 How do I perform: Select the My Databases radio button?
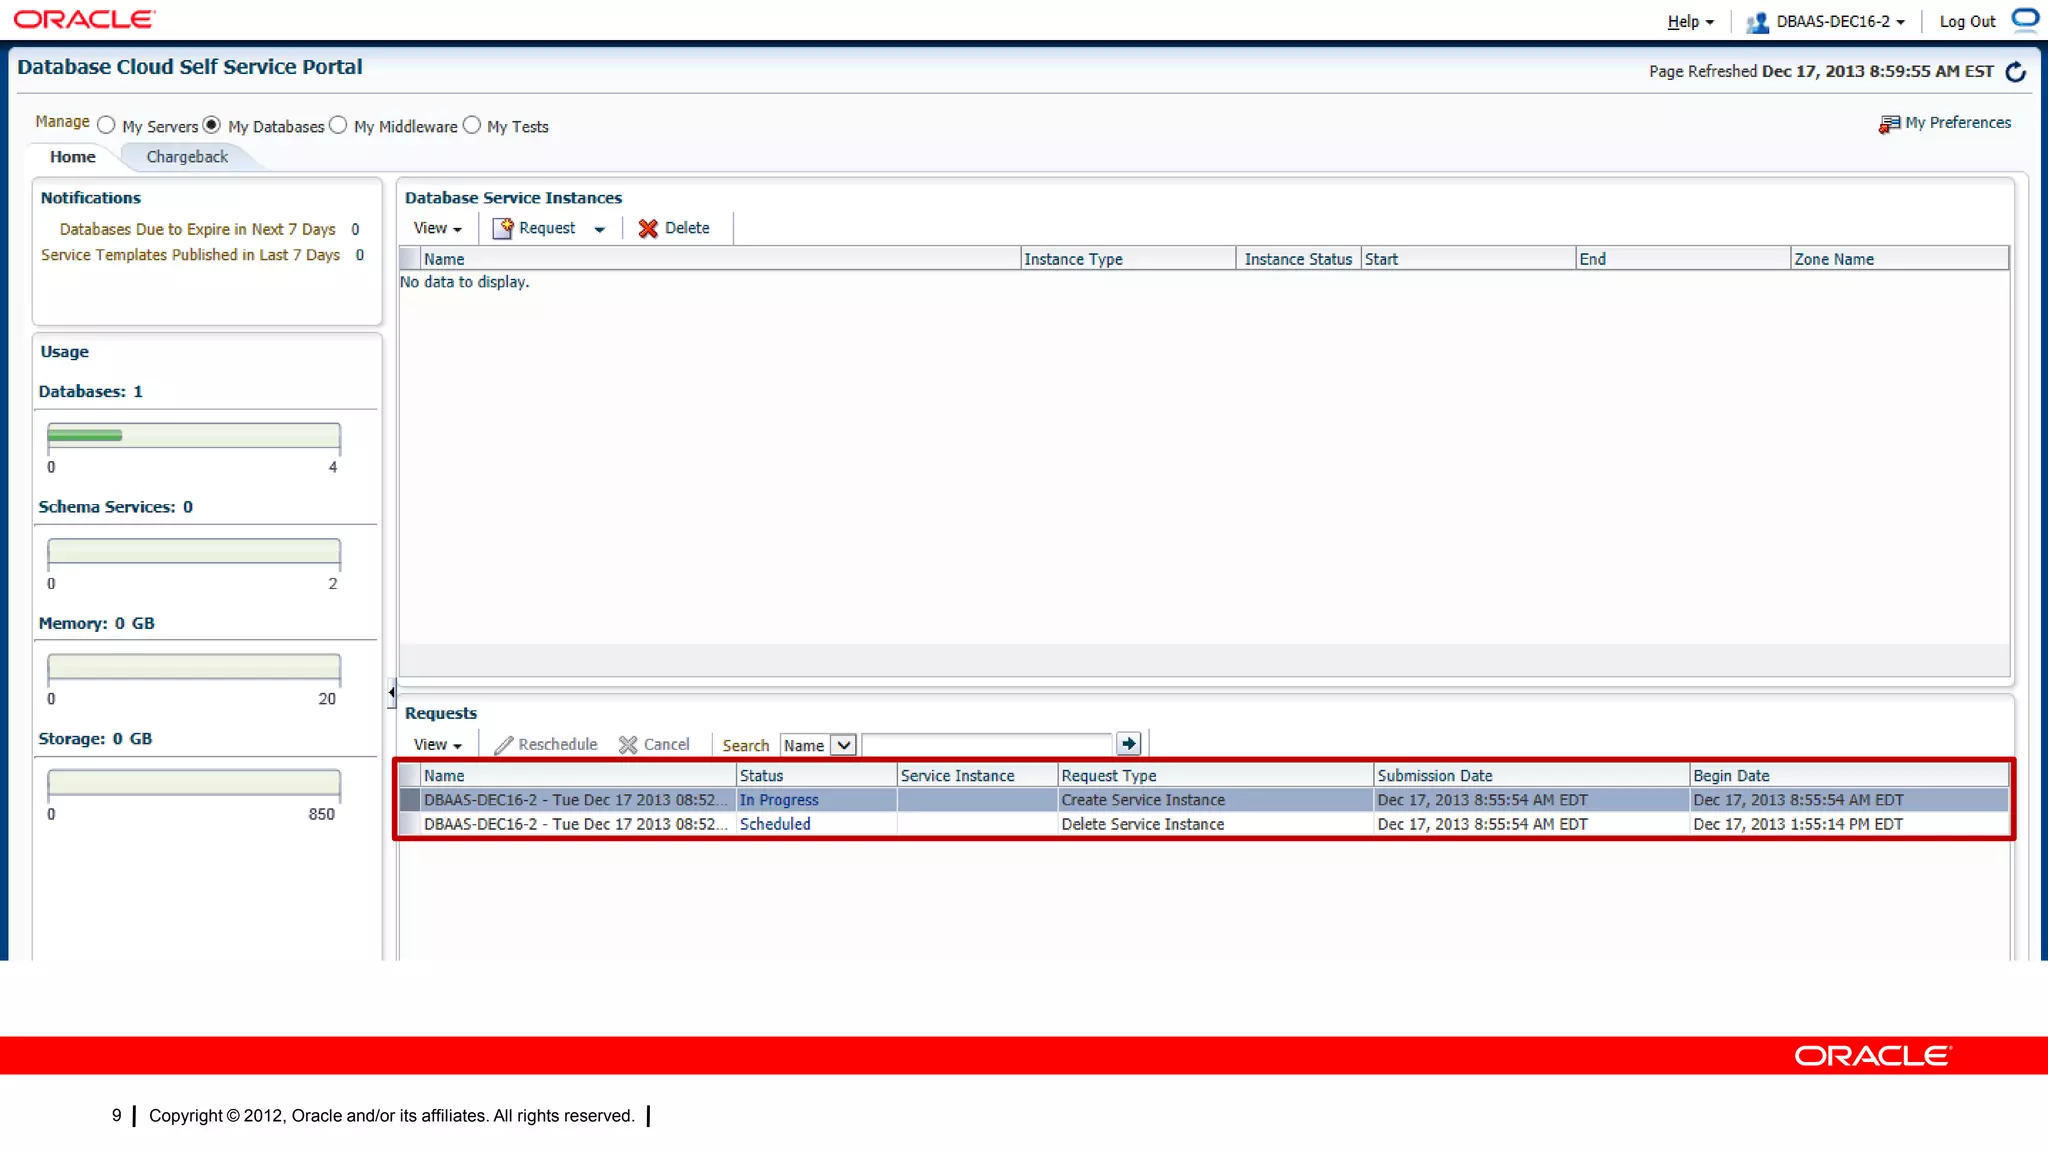[211, 125]
